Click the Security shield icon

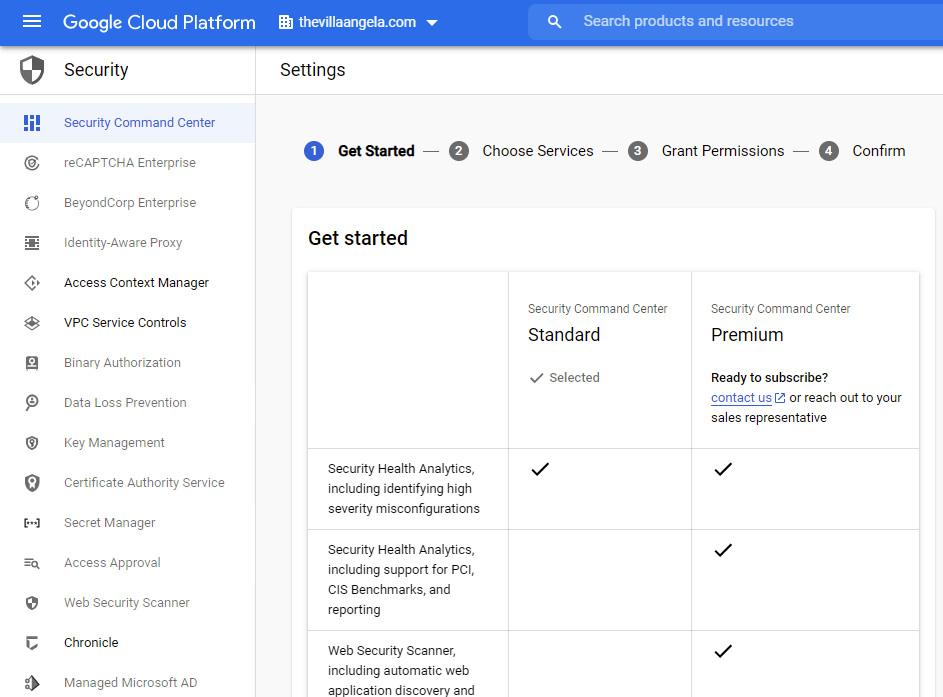(x=32, y=70)
